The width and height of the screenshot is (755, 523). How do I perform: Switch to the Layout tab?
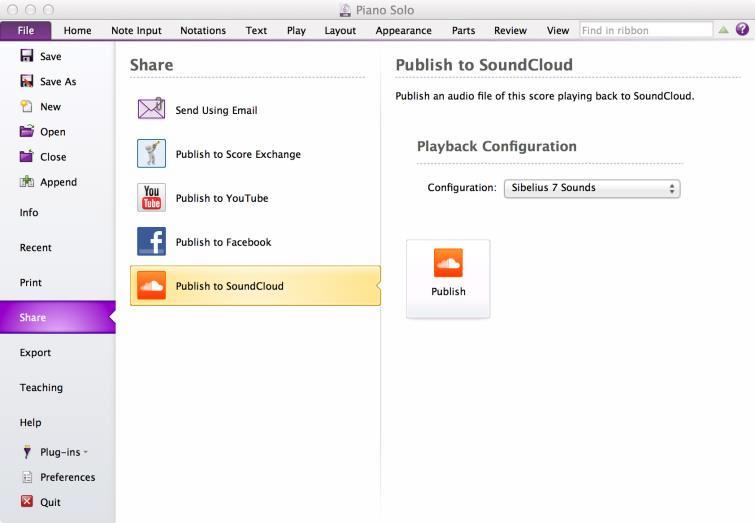coord(340,30)
